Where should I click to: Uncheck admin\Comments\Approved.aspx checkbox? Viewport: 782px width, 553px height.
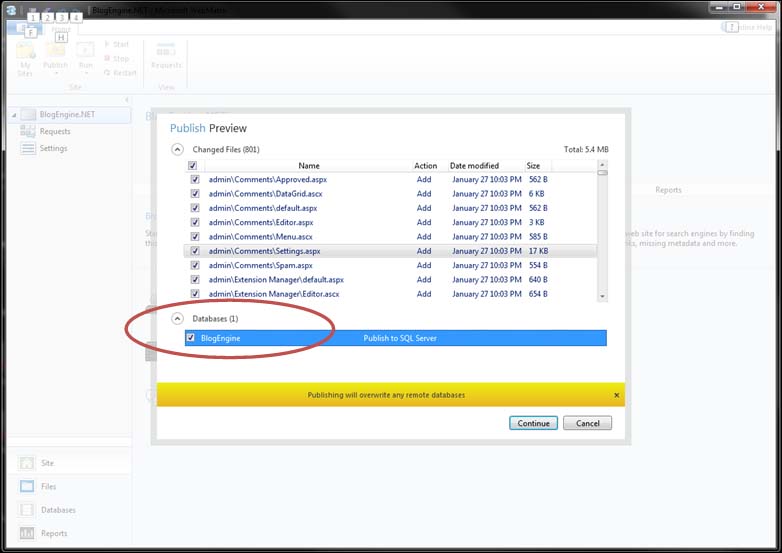195,180
